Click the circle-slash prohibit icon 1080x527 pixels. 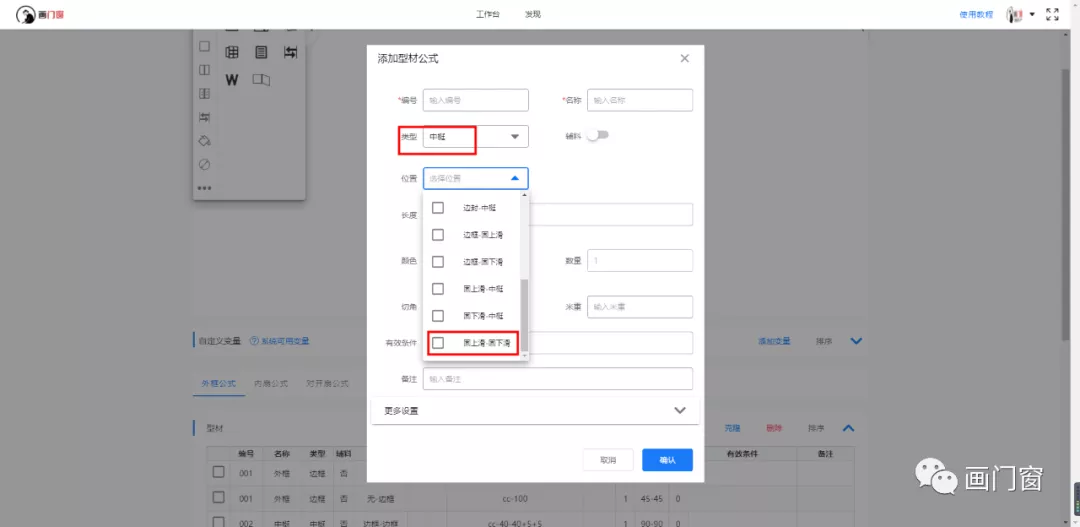(x=204, y=164)
